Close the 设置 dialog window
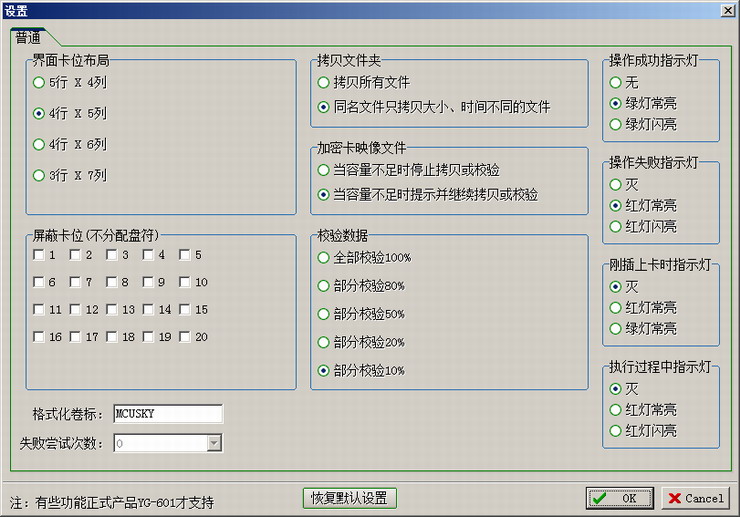The width and height of the screenshot is (740, 517). click(727, 9)
